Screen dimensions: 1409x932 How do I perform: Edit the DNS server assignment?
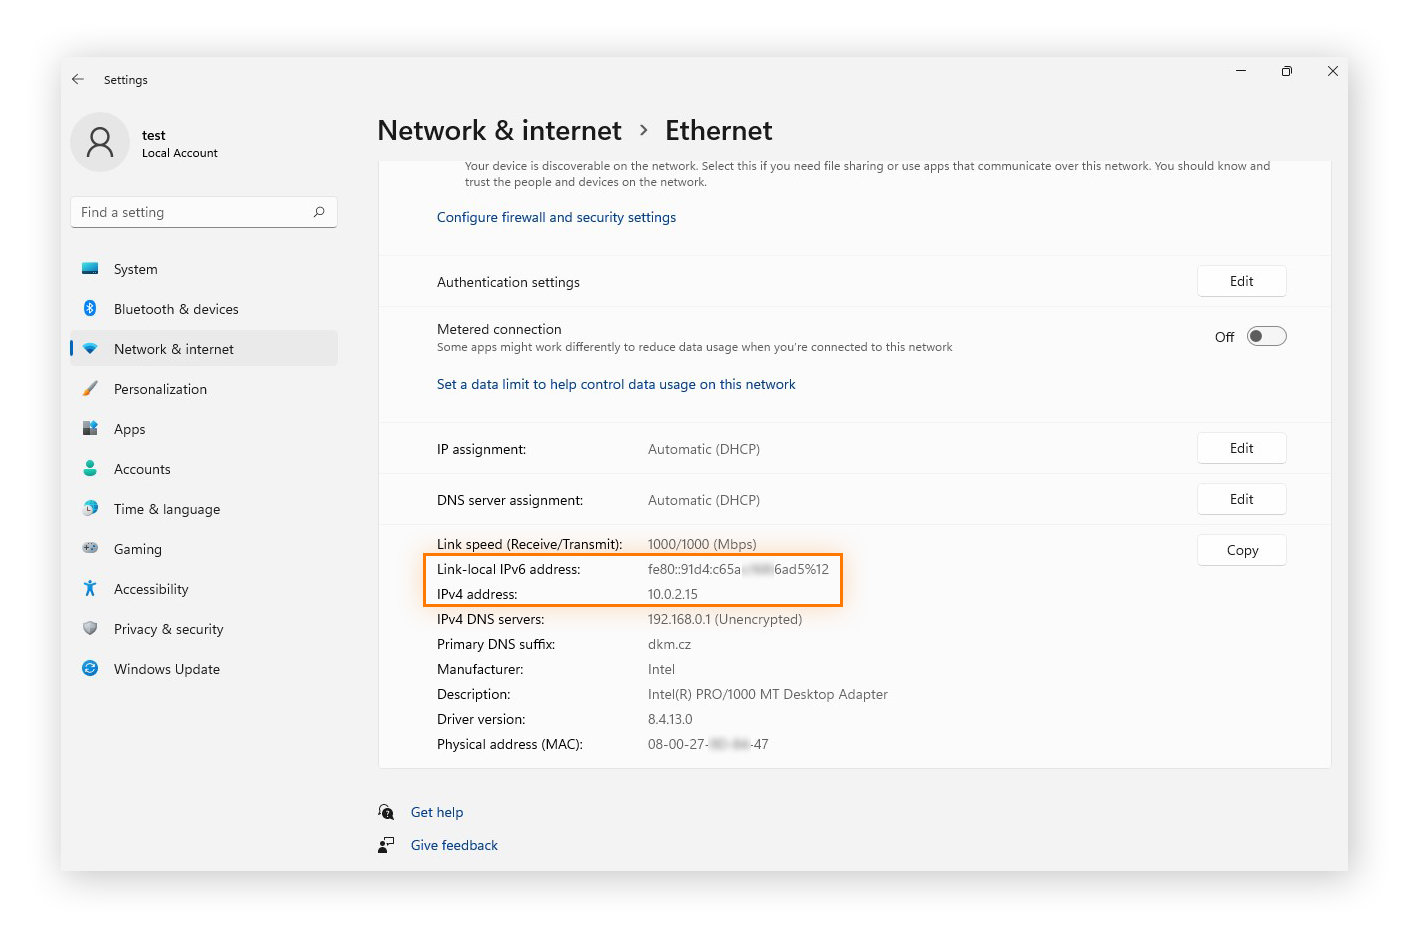click(1241, 500)
